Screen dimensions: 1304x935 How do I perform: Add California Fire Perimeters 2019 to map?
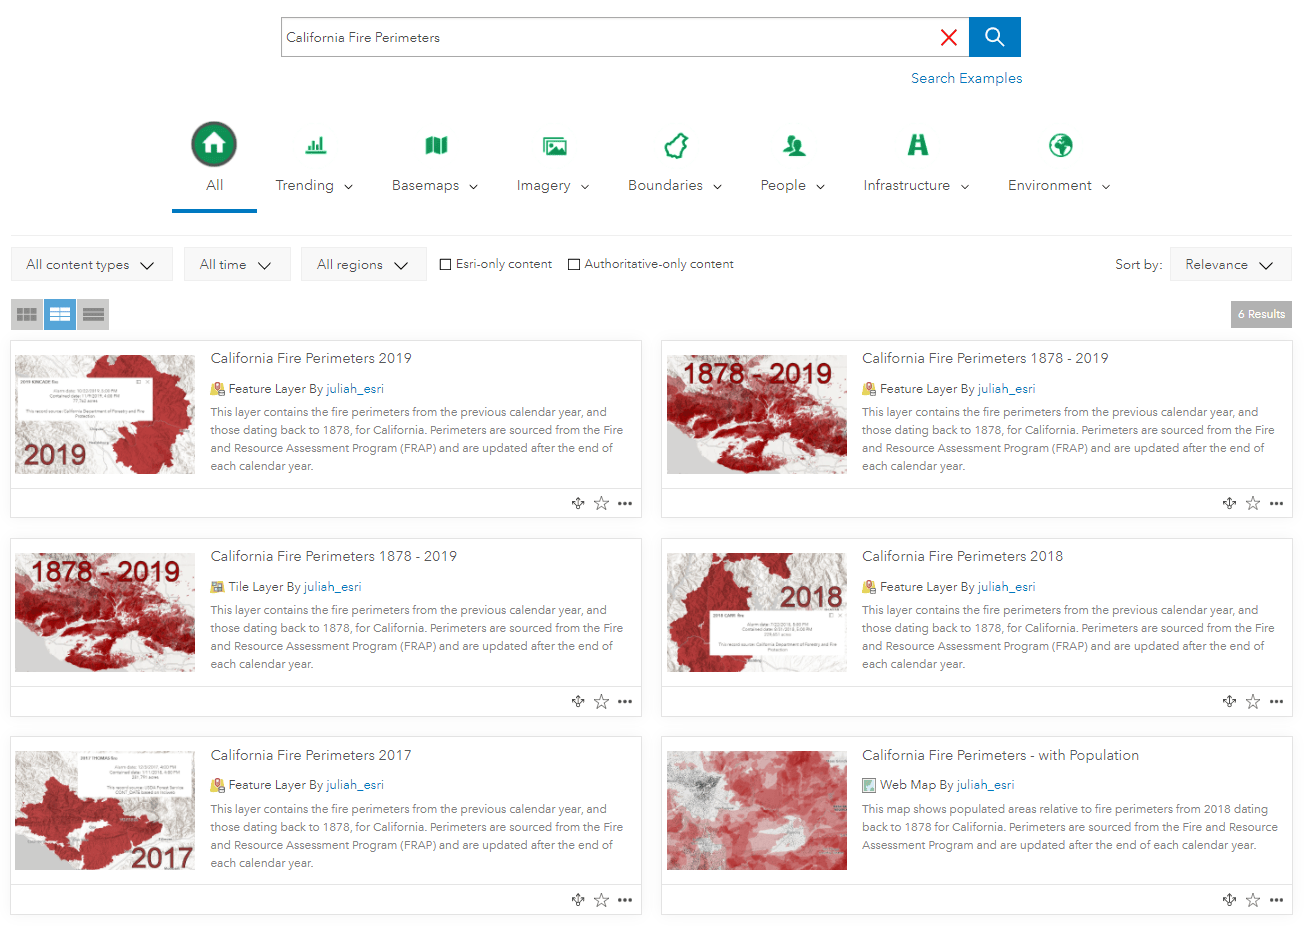tap(578, 503)
